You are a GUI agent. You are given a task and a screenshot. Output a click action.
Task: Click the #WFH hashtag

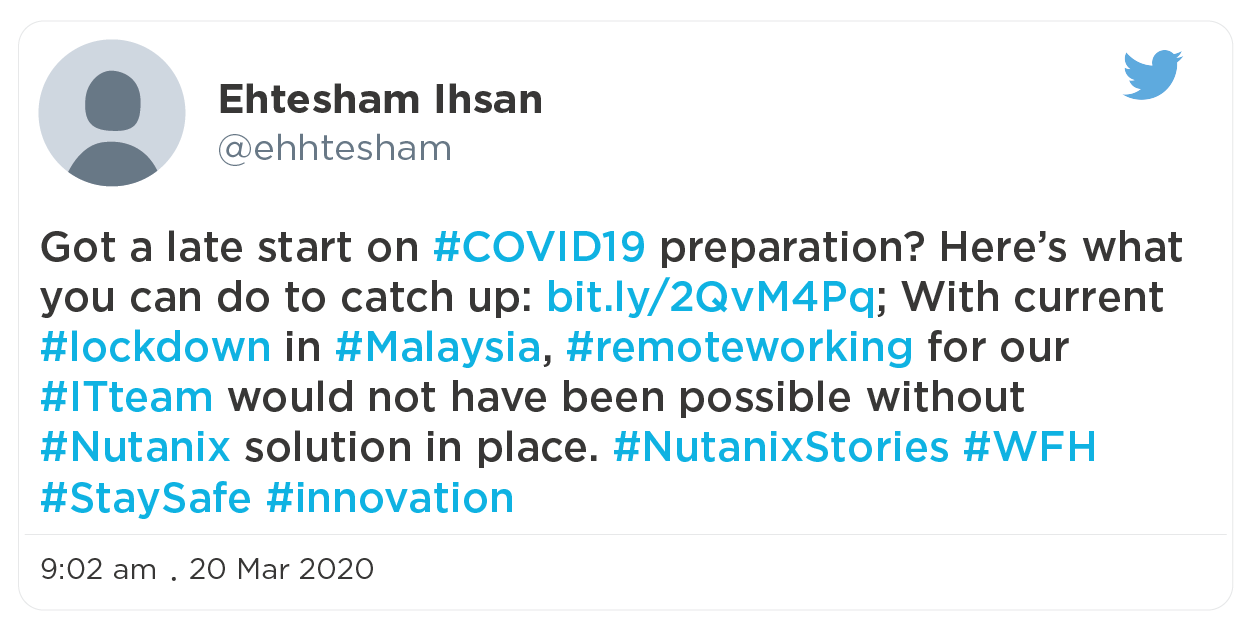(x=1029, y=447)
